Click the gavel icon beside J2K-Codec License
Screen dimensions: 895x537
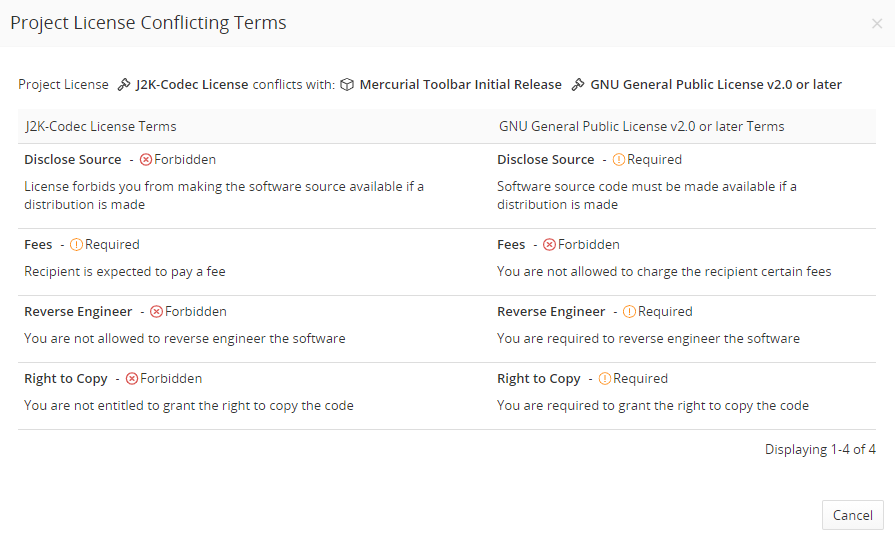[124, 85]
